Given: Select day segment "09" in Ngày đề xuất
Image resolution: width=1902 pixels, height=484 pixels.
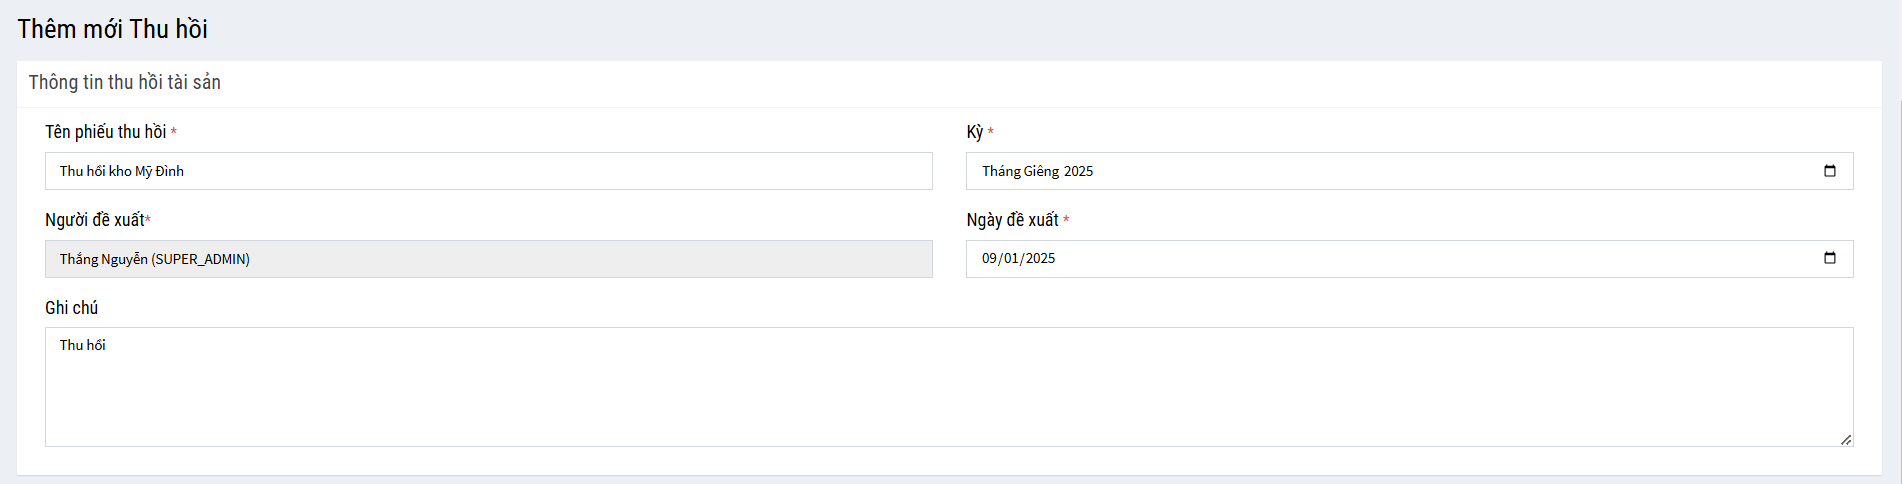Looking at the screenshot, I should click(x=990, y=259).
